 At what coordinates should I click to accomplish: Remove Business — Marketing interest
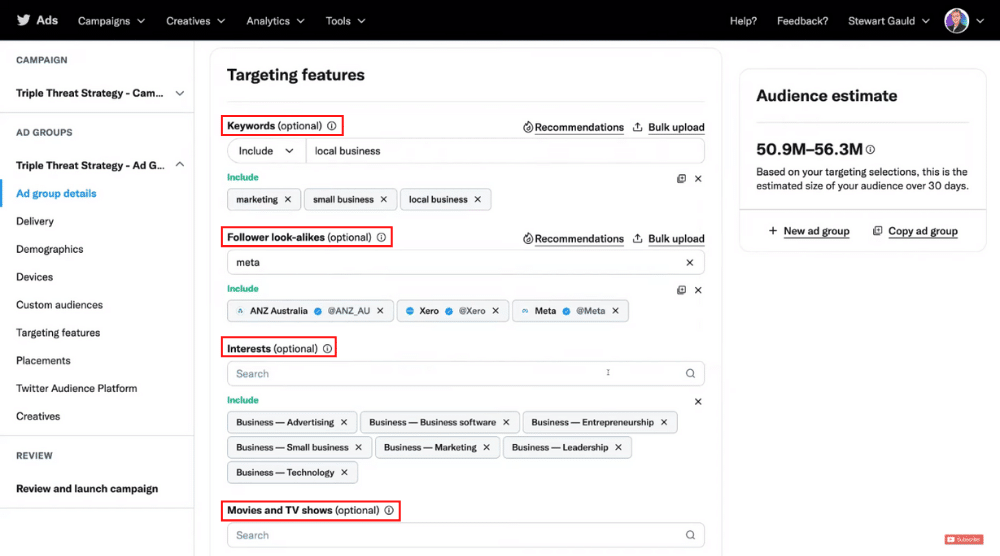click(x=487, y=448)
